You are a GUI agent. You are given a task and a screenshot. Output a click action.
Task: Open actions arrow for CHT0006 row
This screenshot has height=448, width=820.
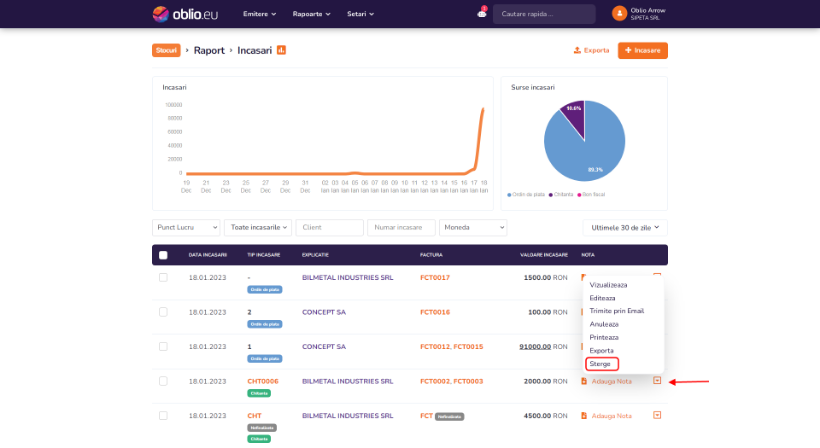pyautogui.click(x=657, y=380)
